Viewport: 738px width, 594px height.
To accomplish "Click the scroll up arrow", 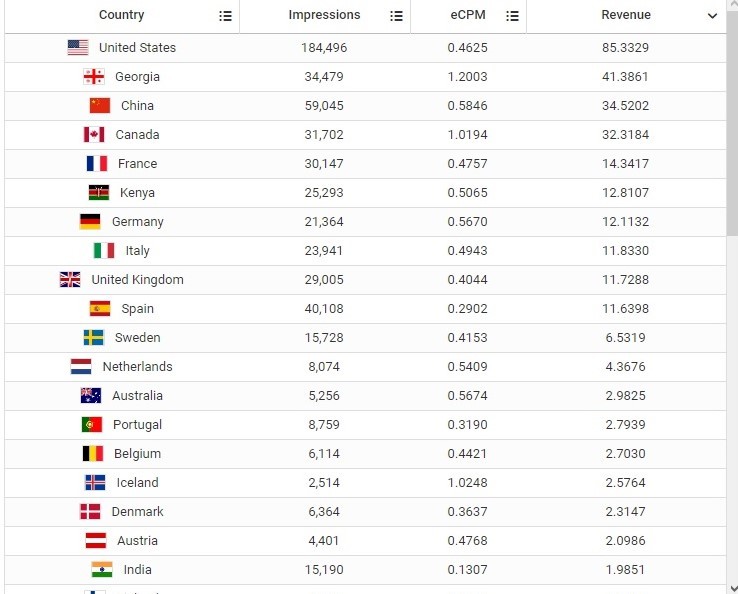I will pos(733,4).
